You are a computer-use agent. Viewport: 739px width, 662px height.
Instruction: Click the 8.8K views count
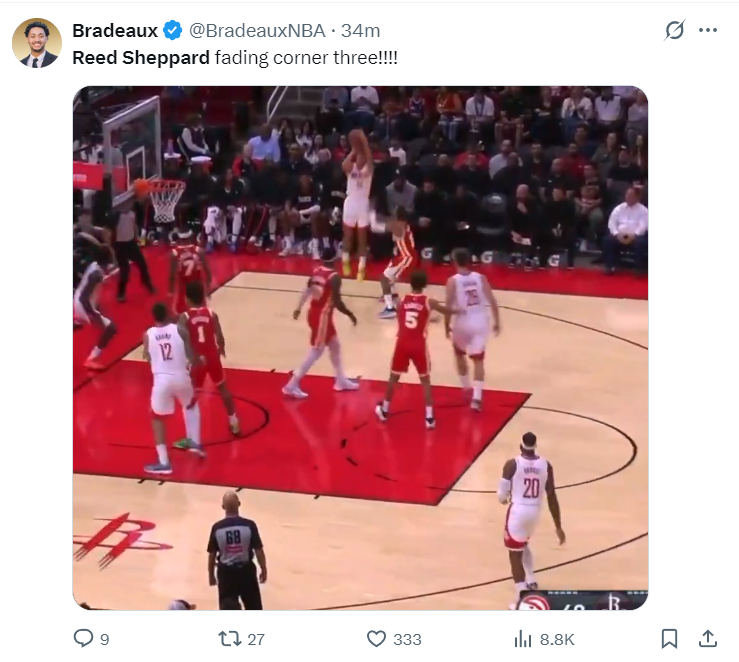tap(557, 639)
